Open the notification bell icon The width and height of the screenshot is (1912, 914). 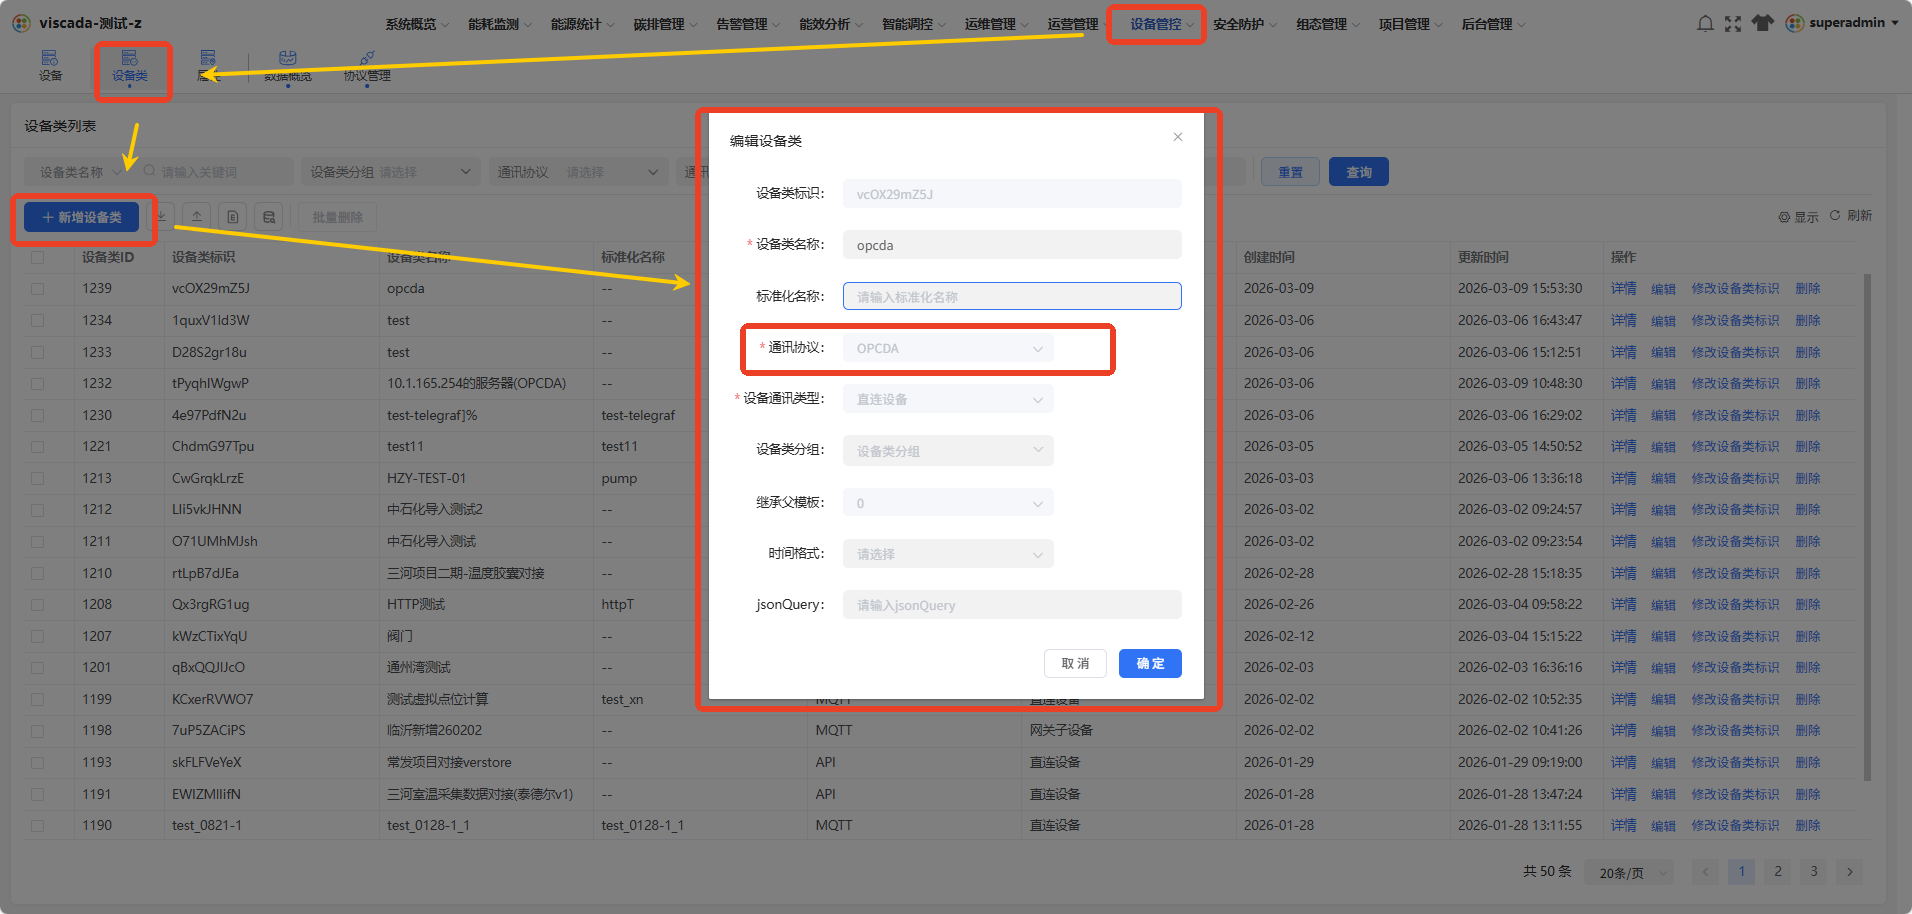[x=1705, y=23]
